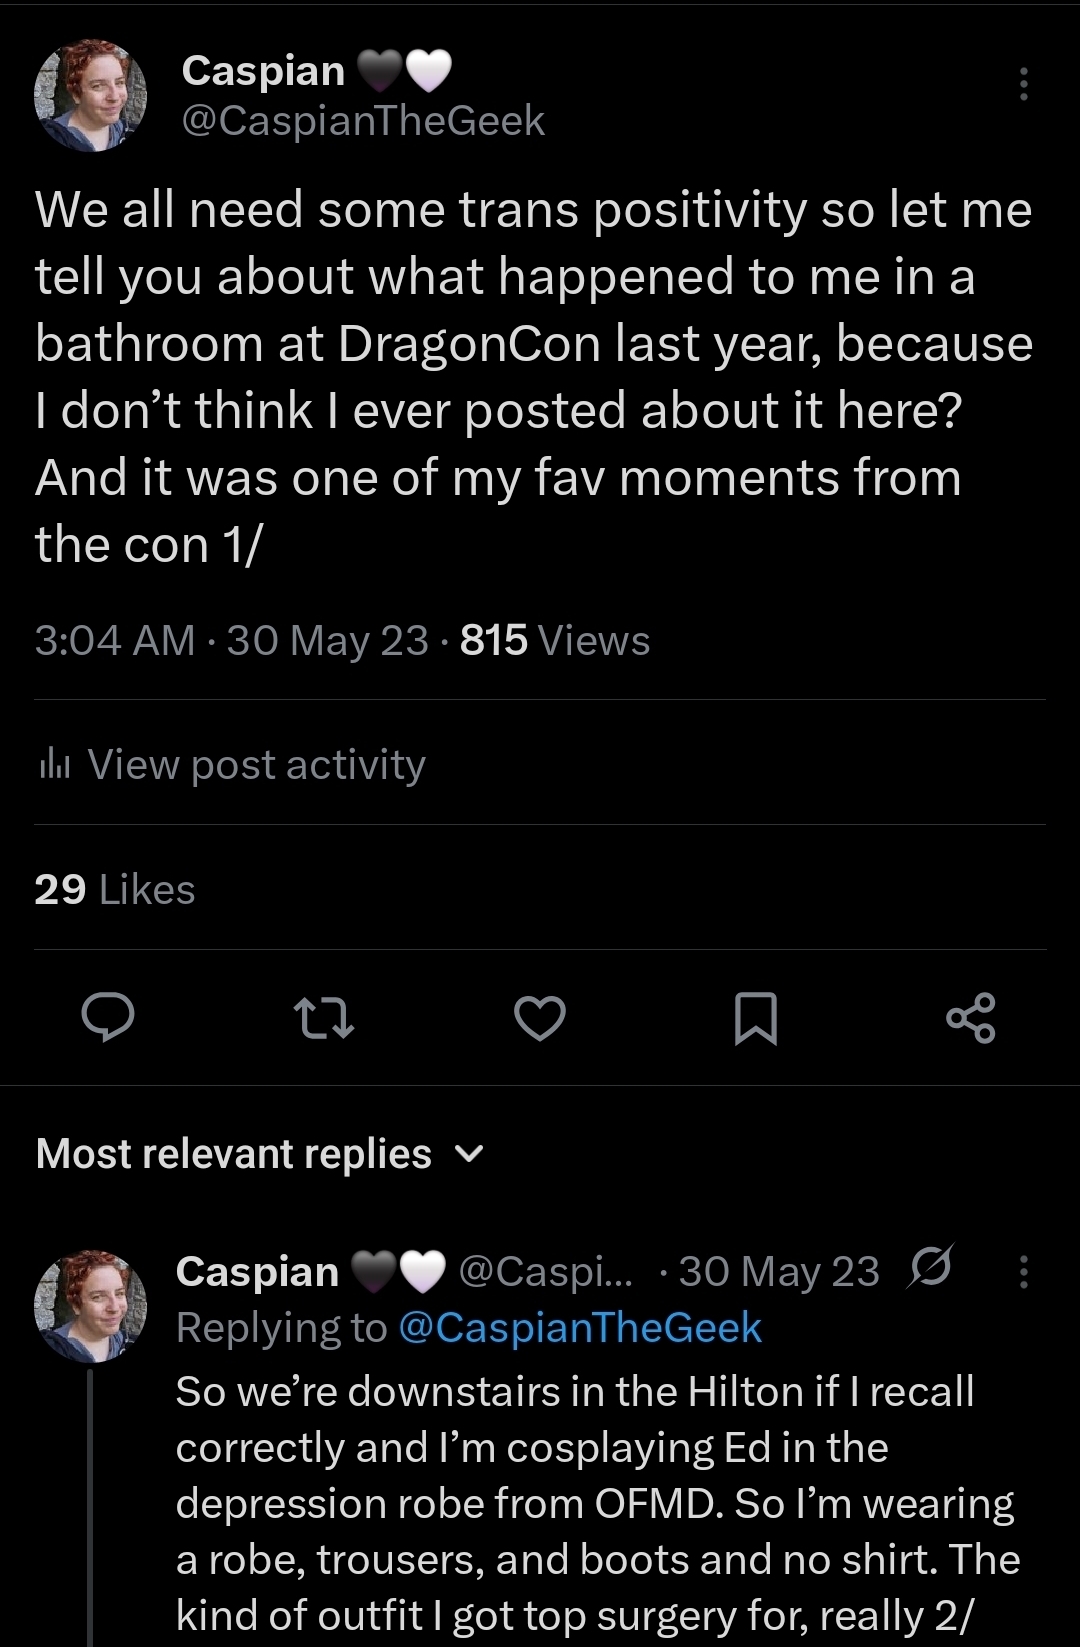Viewport: 1080px width, 1647px height.
Task: Open the reply text about Hilton cosplay
Action: click(595, 1502)
